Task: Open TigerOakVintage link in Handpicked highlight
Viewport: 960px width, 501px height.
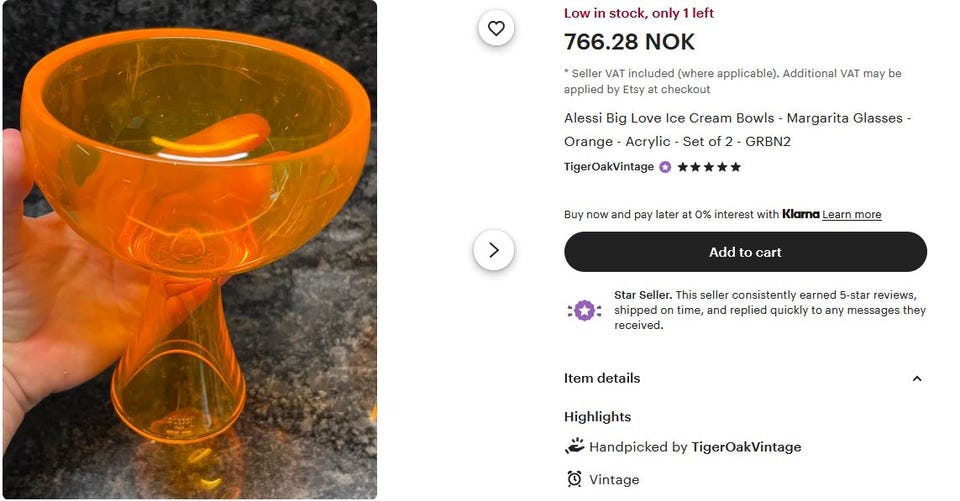Action: click(746, 447)
